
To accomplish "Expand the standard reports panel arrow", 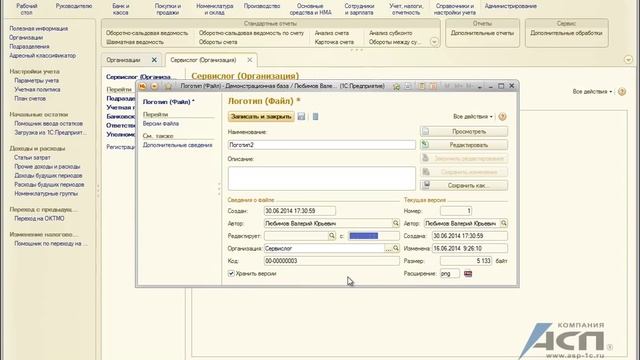I will click(434, 42).
